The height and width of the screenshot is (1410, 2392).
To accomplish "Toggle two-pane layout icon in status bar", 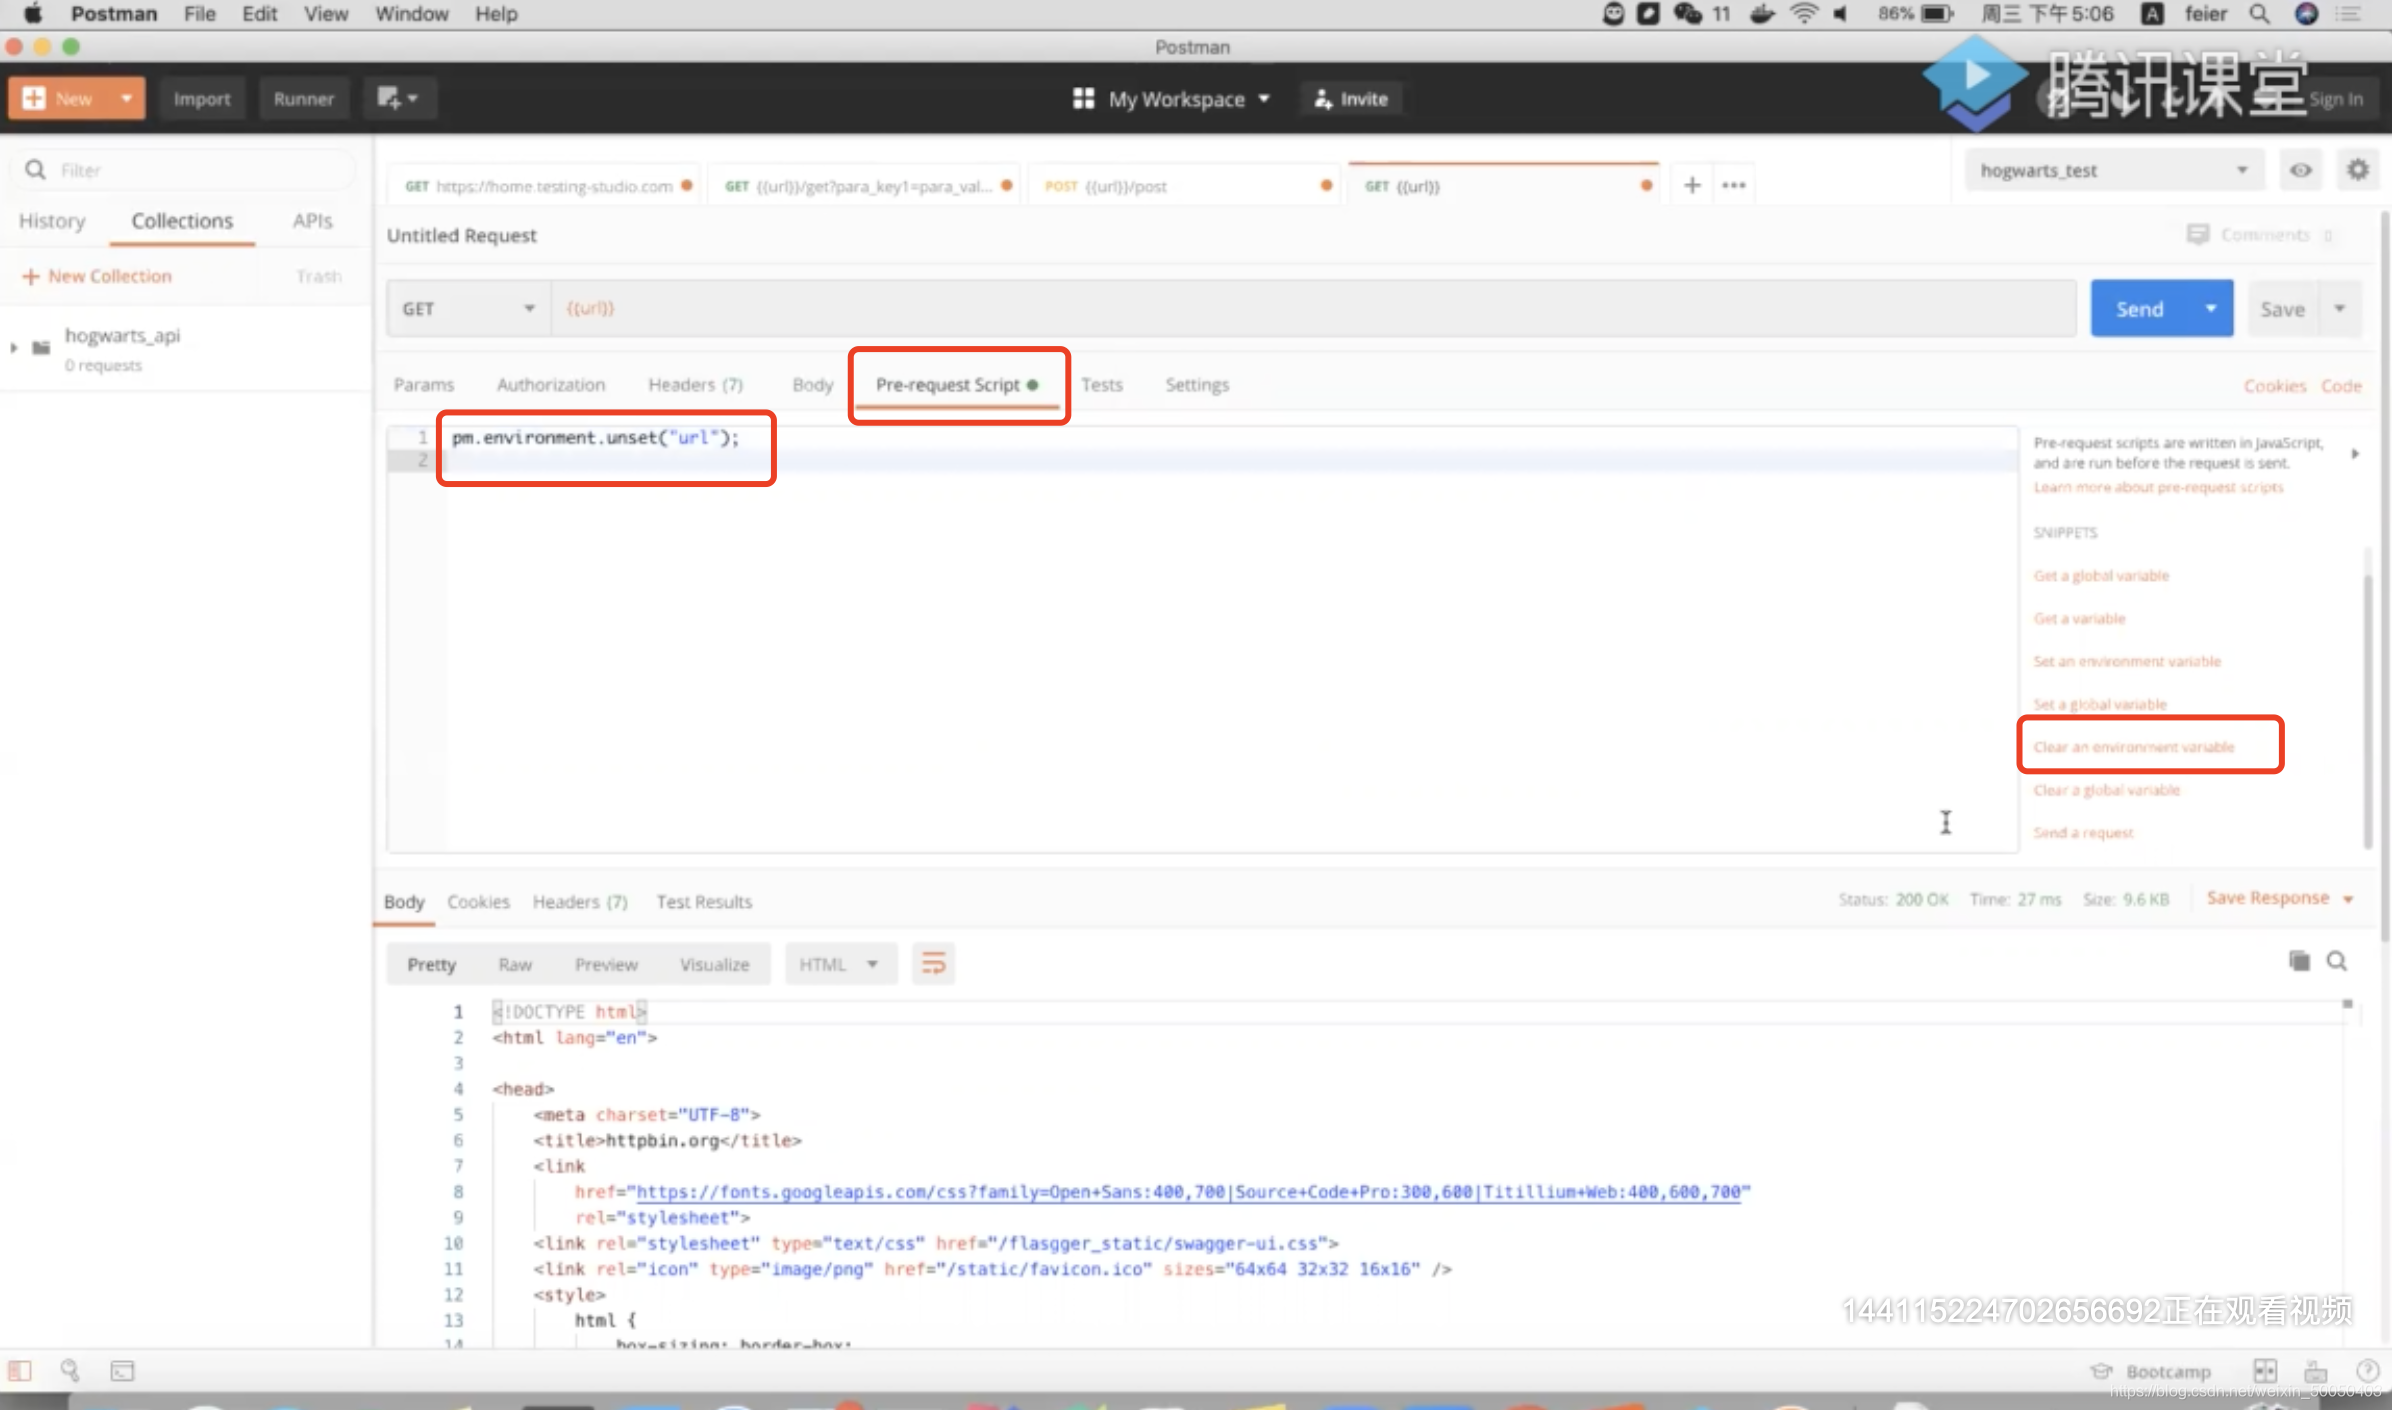I will coord(2264,1370).
